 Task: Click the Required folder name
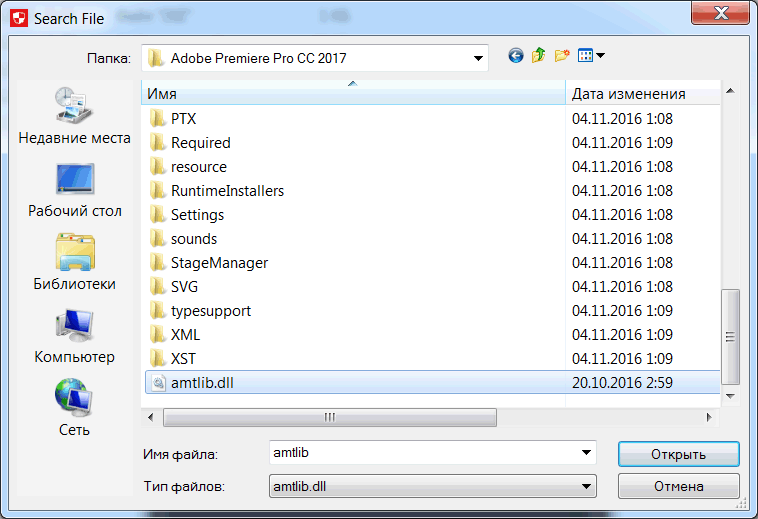[x=201, y=143]
